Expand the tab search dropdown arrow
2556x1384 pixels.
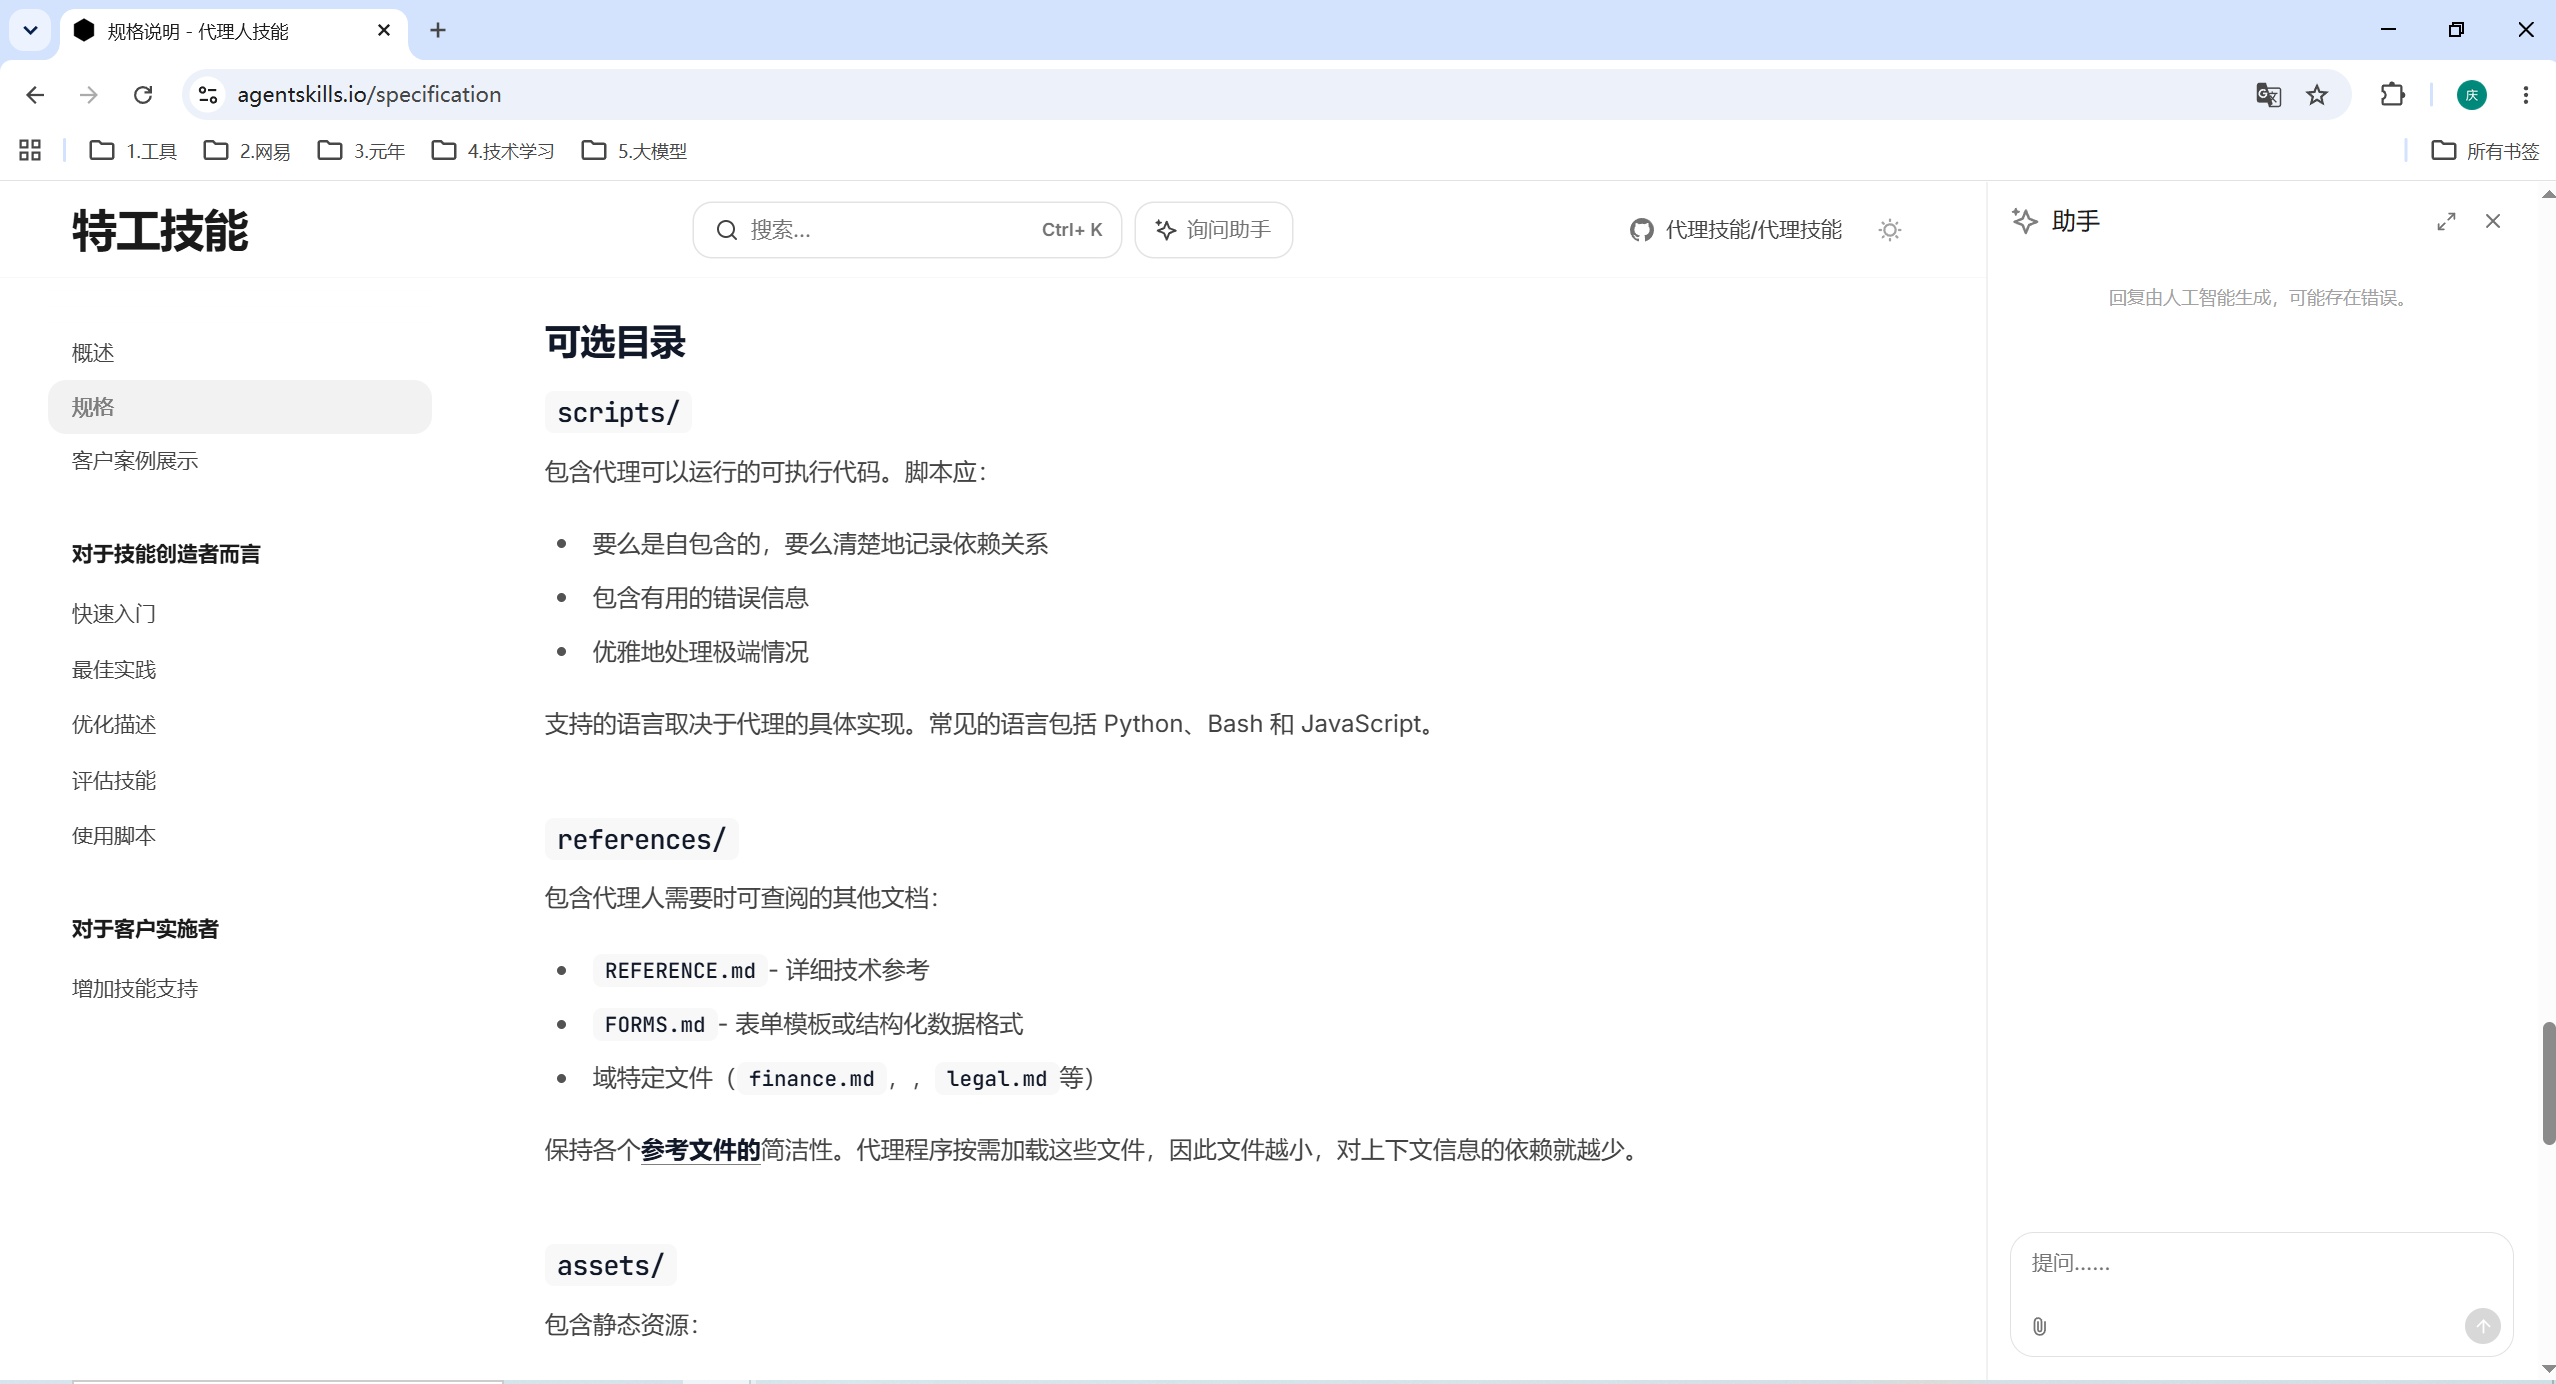(31, 30)
